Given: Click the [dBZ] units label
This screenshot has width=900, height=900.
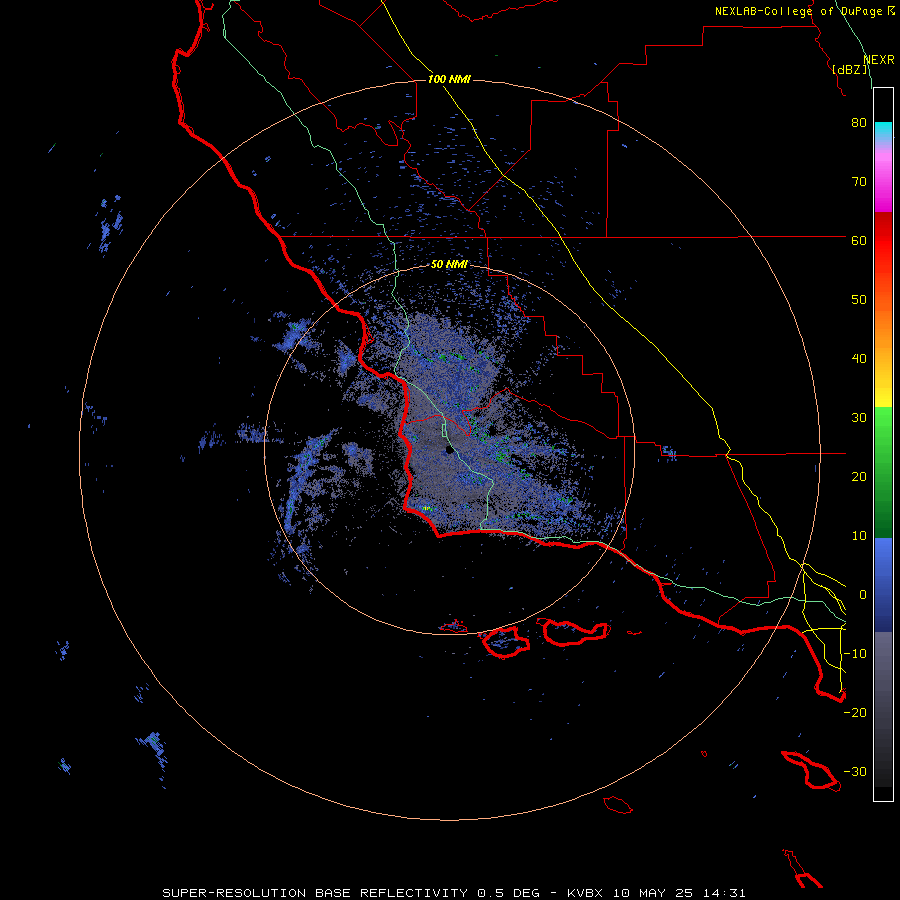Looking at the screenshot, I should point(850,69).
